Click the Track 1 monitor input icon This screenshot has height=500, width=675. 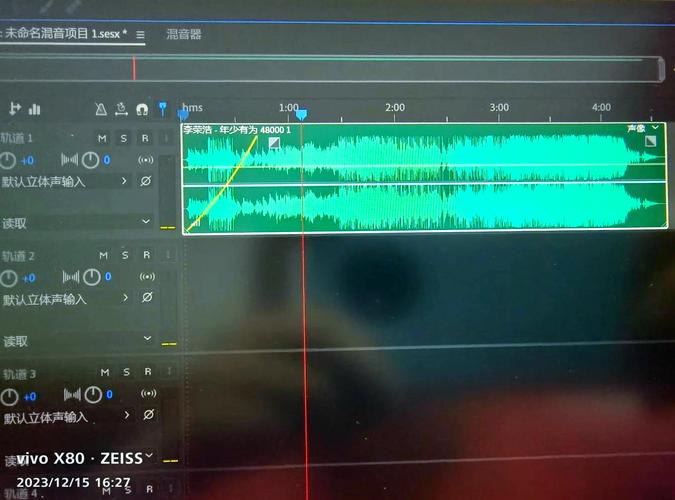[x=146, y=160]
